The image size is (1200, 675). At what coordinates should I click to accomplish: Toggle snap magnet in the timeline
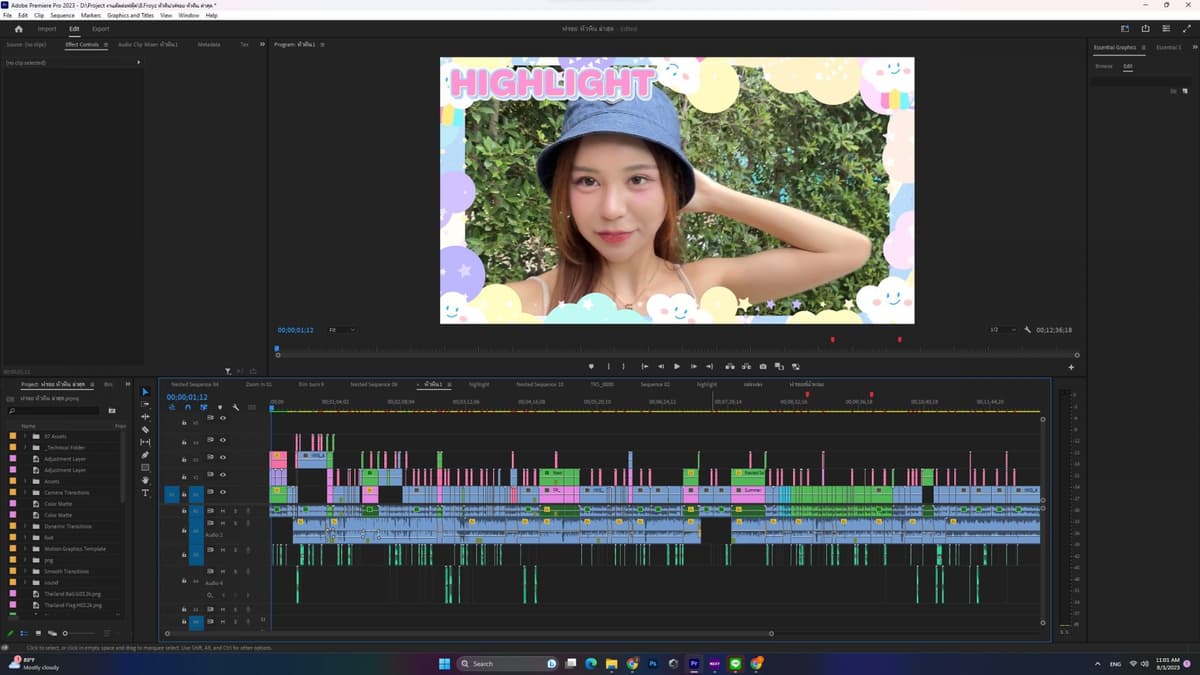click(187, 407)
